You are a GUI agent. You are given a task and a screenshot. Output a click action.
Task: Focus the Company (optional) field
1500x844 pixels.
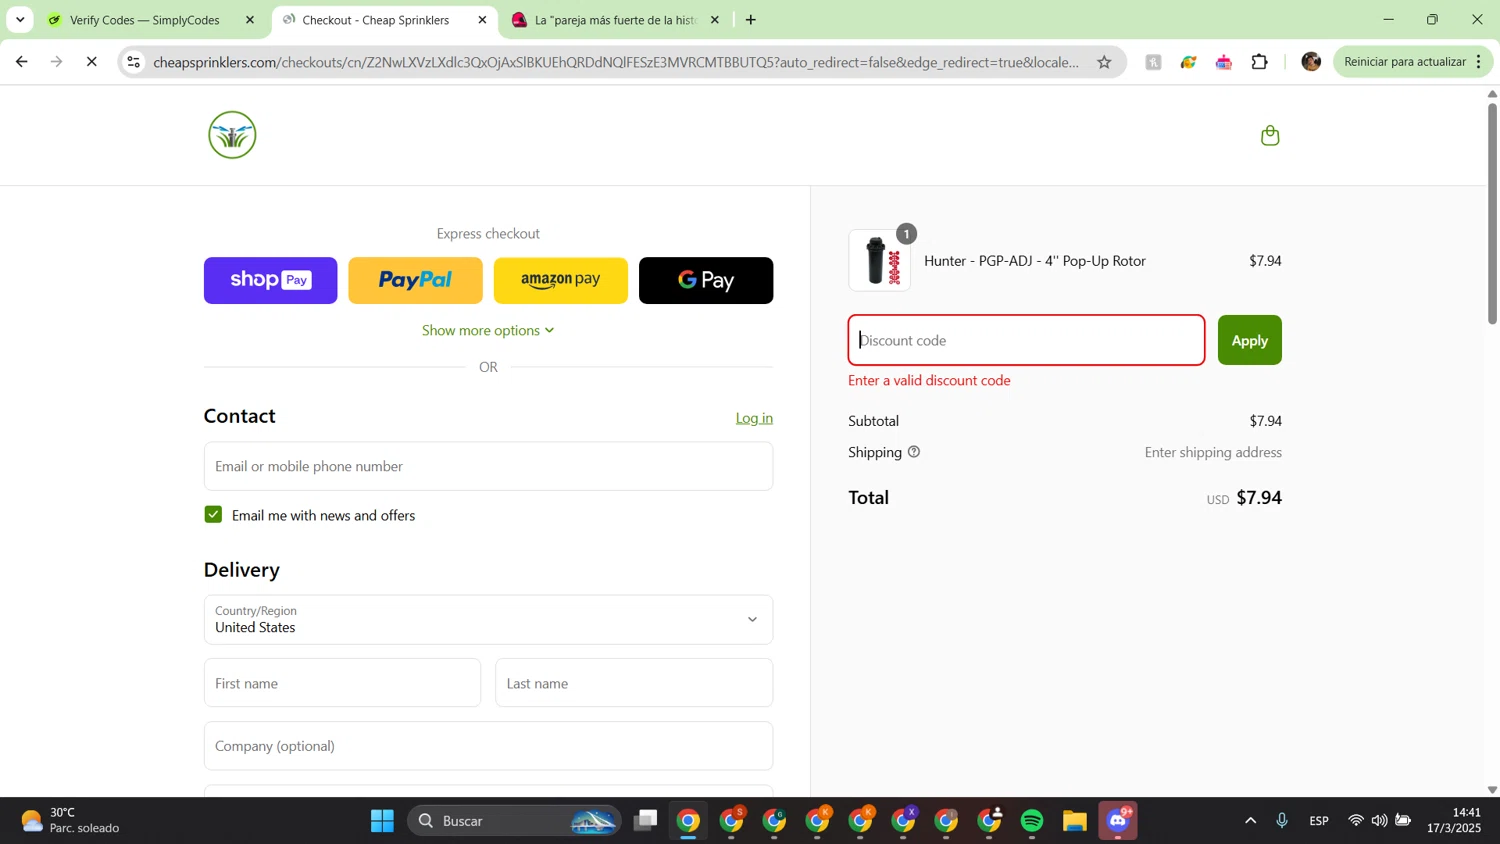(x=488, y=746)
